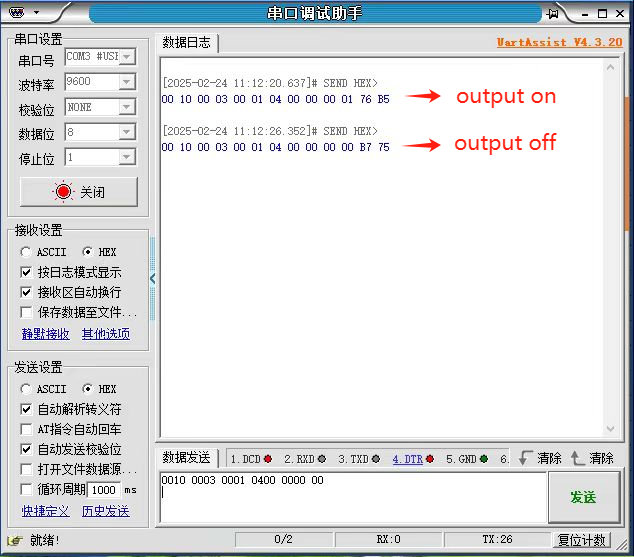Click the 发送 send button
Image resolution: width=634 pixels, height=557 pixels.
(x=584, y=497)
